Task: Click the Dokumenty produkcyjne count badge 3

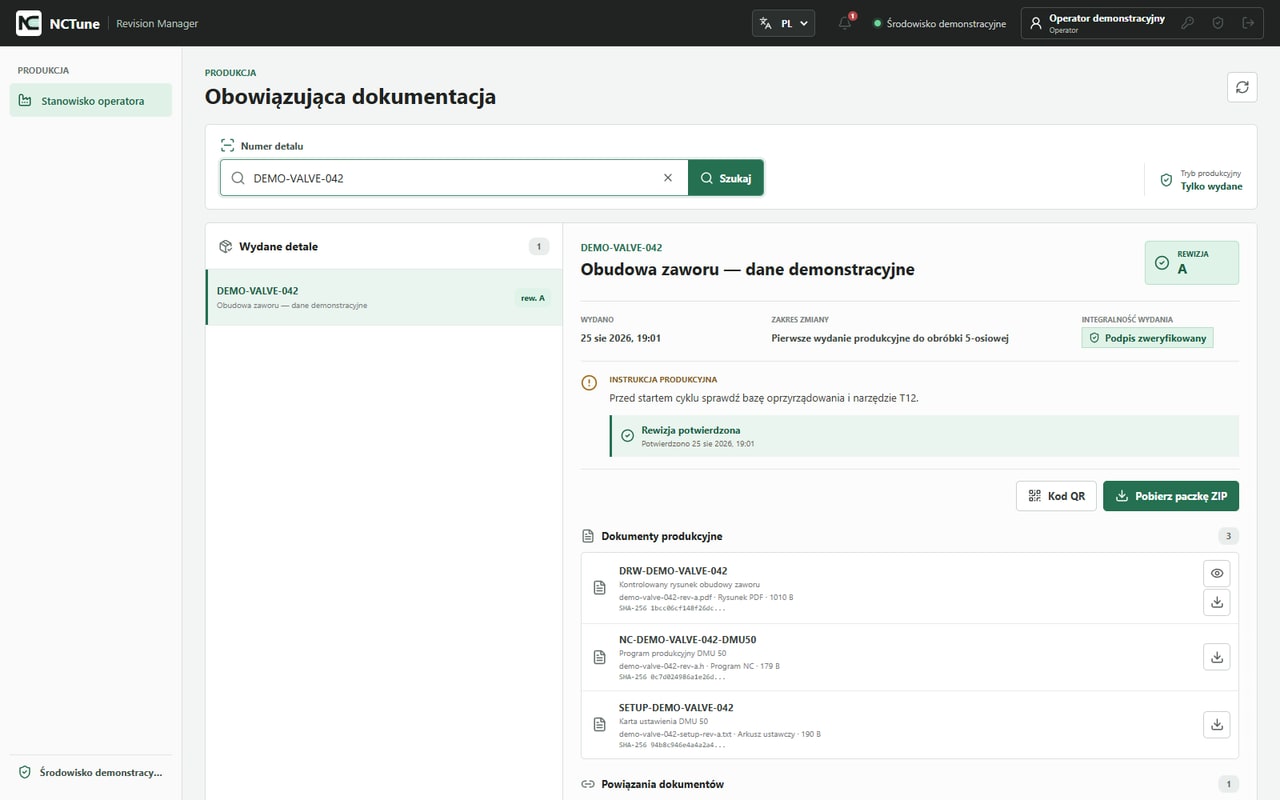Action: [x=1228, y=536]
